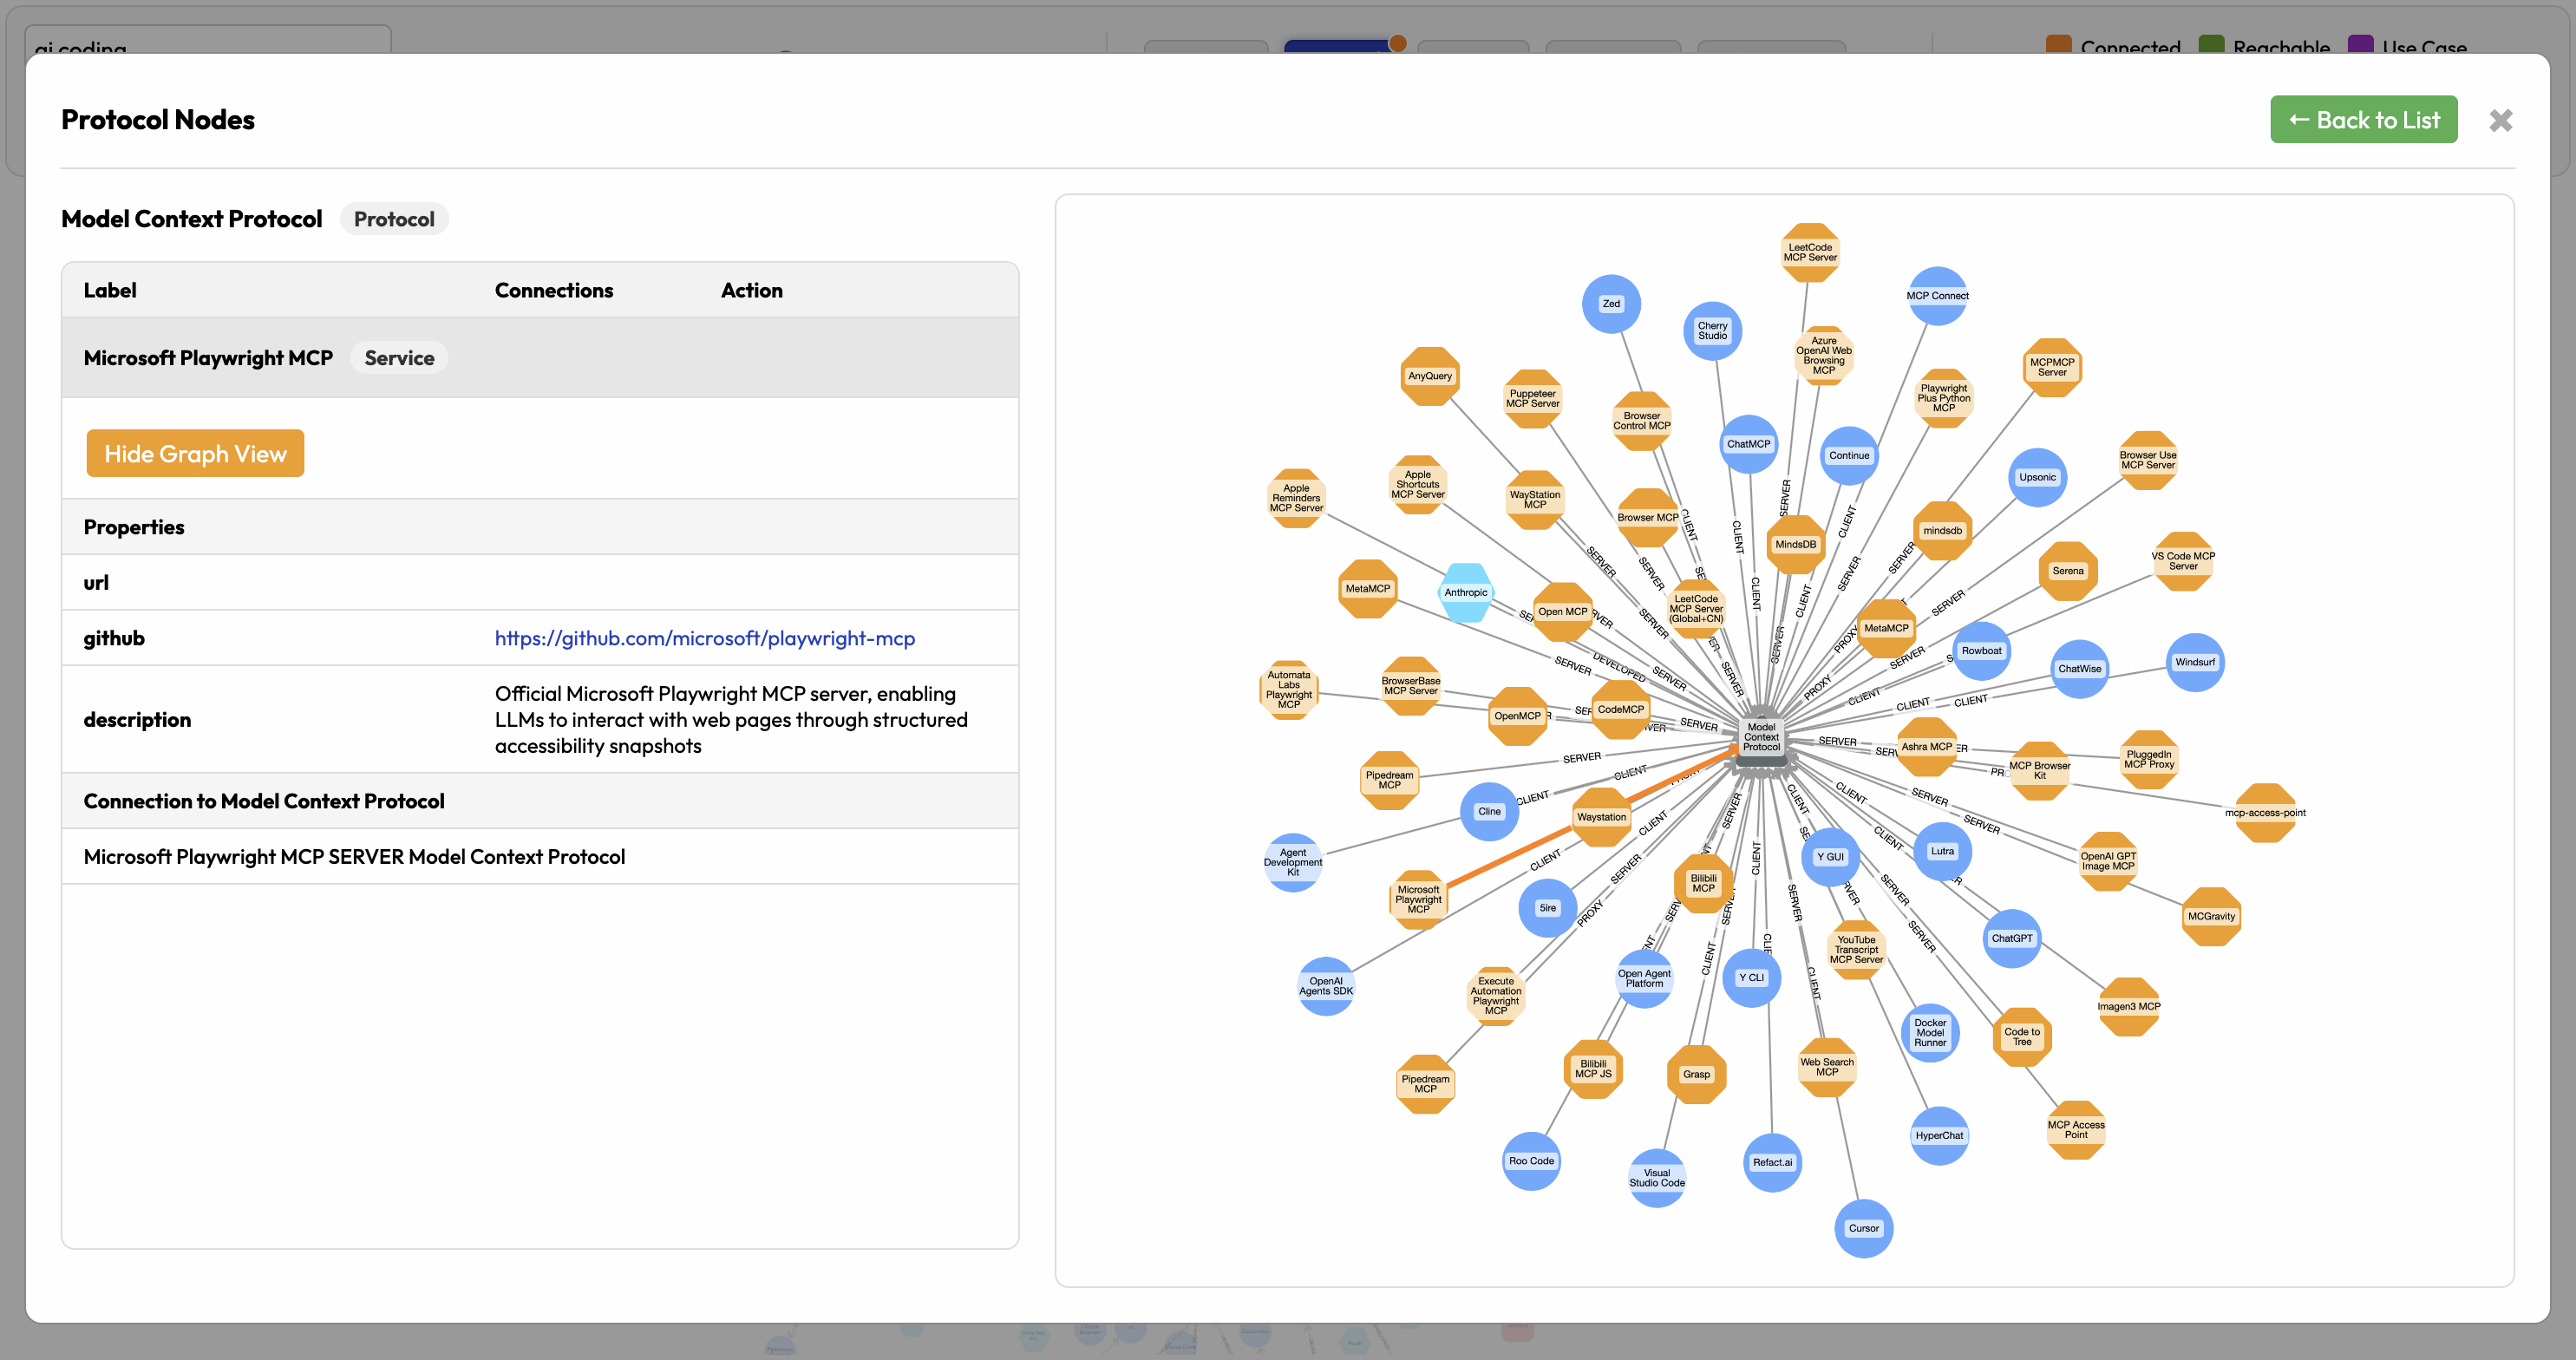Select the Open Agent Platform node
2576x1360 pixels.
pyautogui.click(x=1644, y=979)
